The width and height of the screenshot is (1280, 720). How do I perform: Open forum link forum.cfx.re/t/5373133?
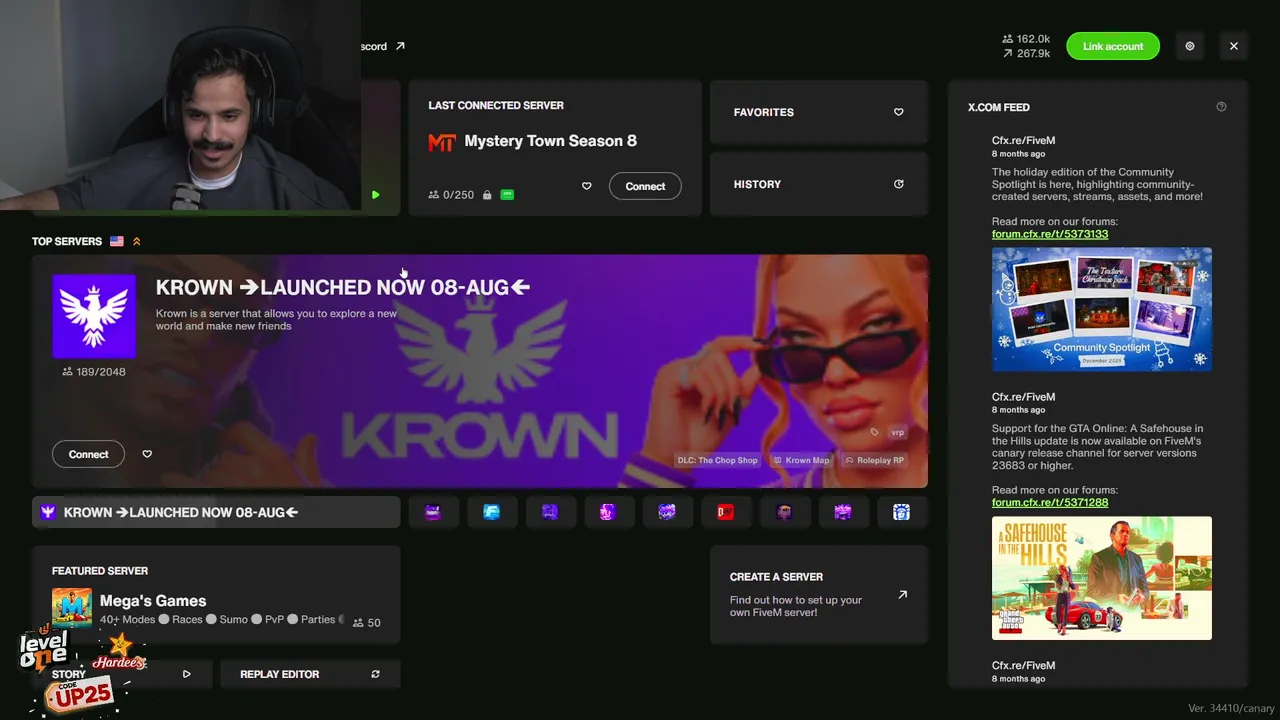[x=1050, y=234]
